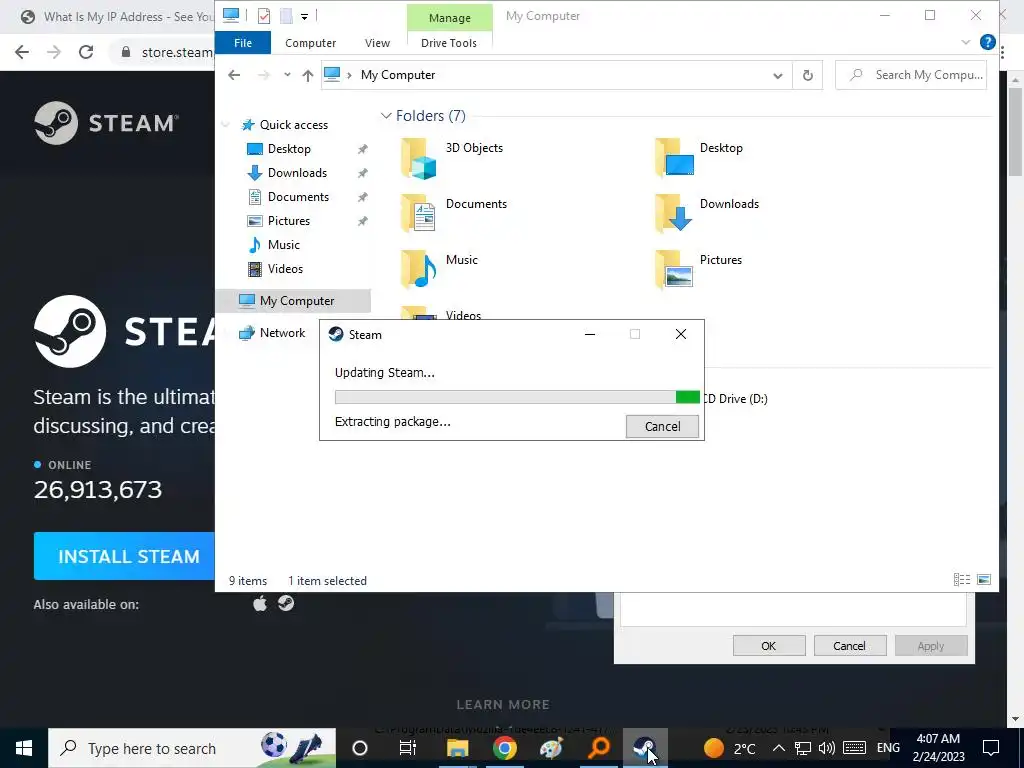Expand the Explorer ribbon chevron
This screenshot has height=768, width=1024.
click(x=965, y=43)
